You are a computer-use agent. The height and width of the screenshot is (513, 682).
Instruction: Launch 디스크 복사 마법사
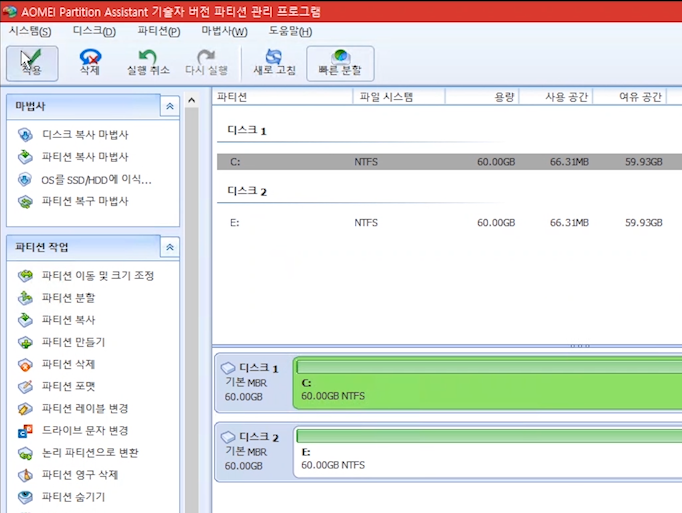(x=73, y=134)
